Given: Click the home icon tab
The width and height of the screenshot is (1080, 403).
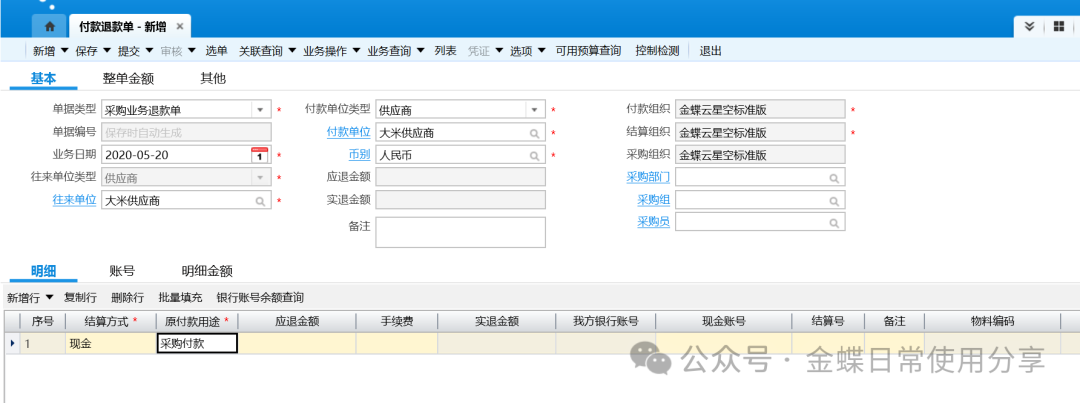Looking at the screenshot, I should (49, 26).
